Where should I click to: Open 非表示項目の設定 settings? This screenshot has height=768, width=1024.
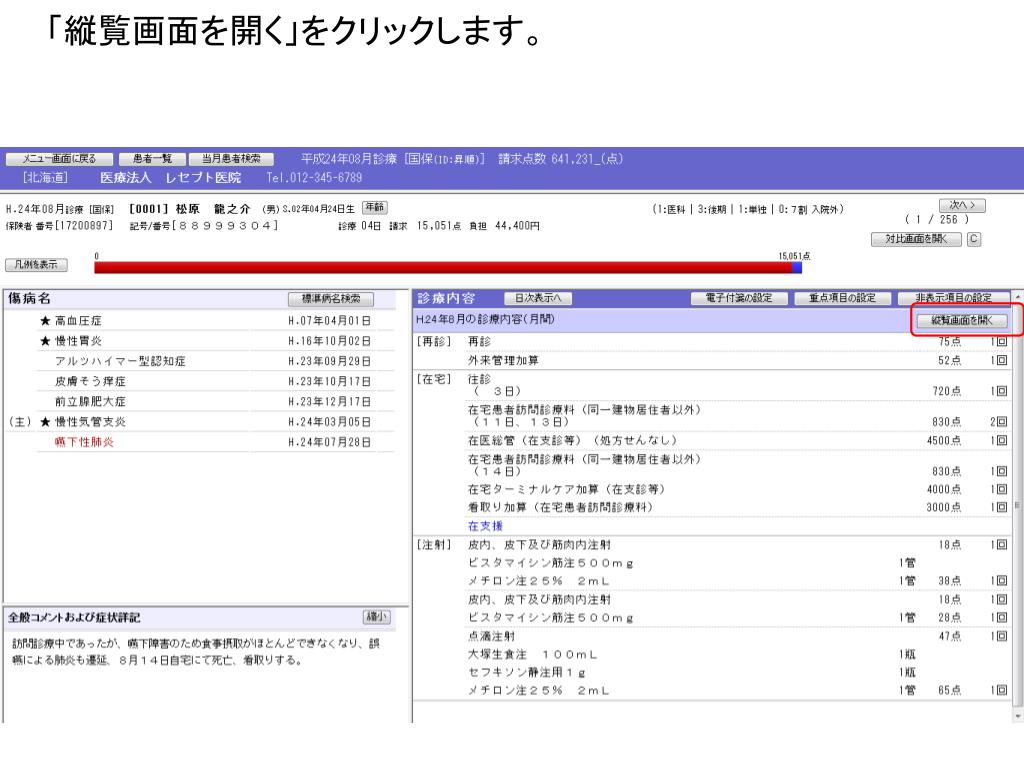pos(953,298)
